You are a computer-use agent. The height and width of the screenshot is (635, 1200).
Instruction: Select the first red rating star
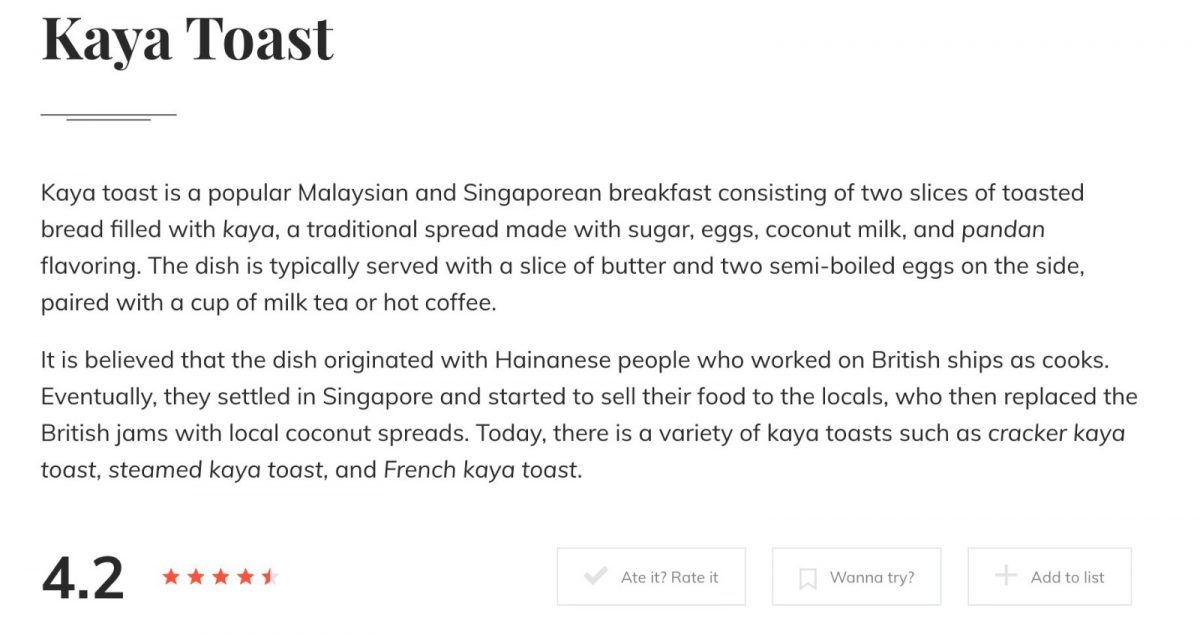point(171,576)
